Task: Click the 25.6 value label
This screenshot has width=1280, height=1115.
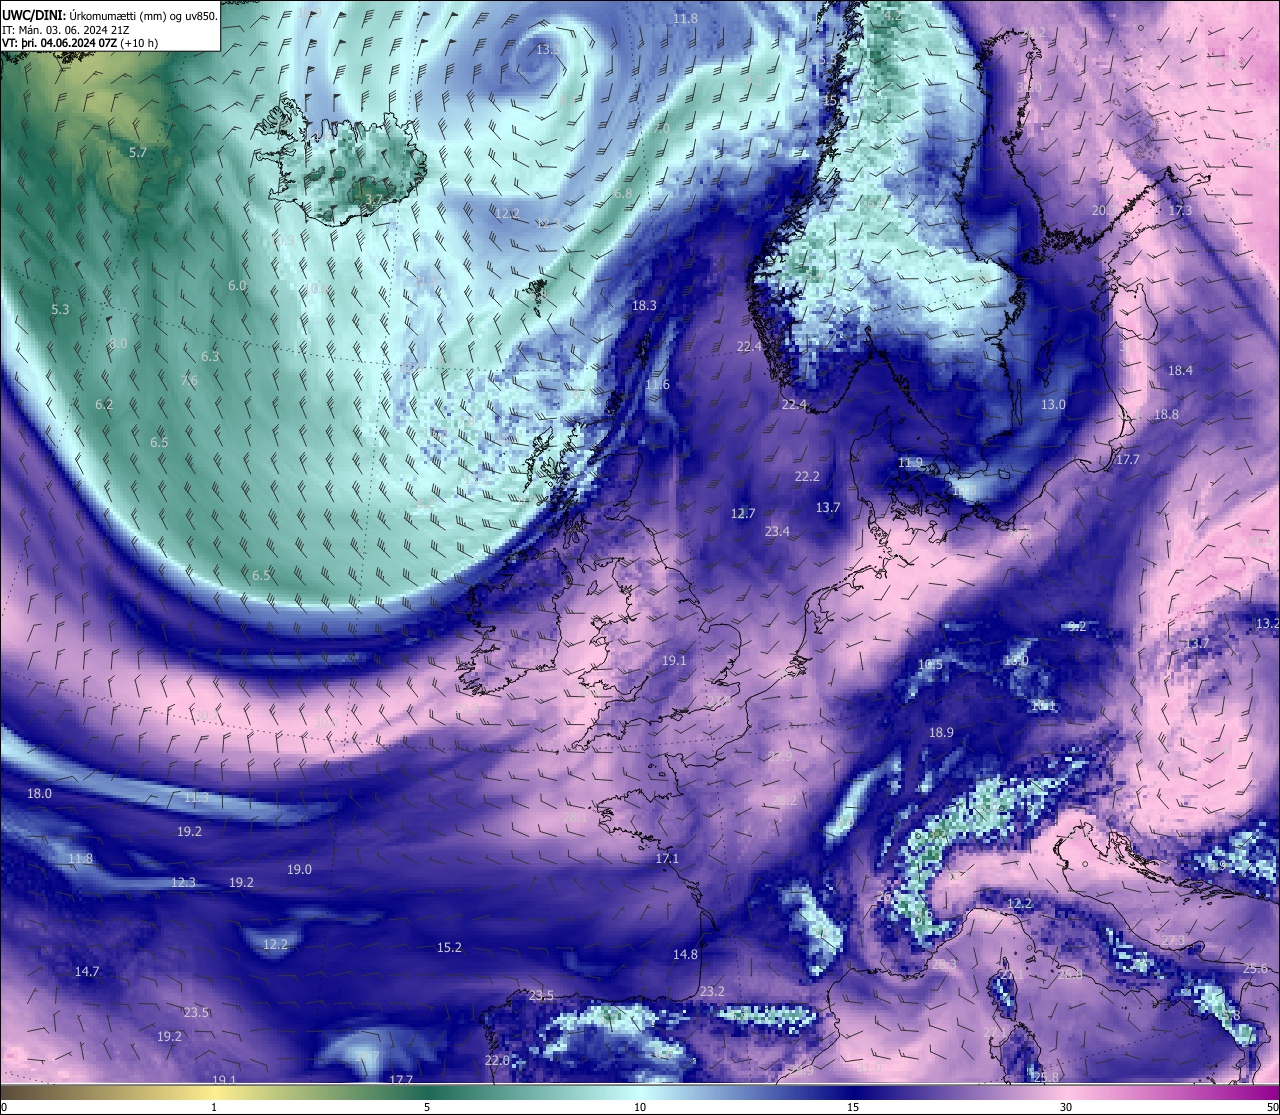Action: point(1255,968)
